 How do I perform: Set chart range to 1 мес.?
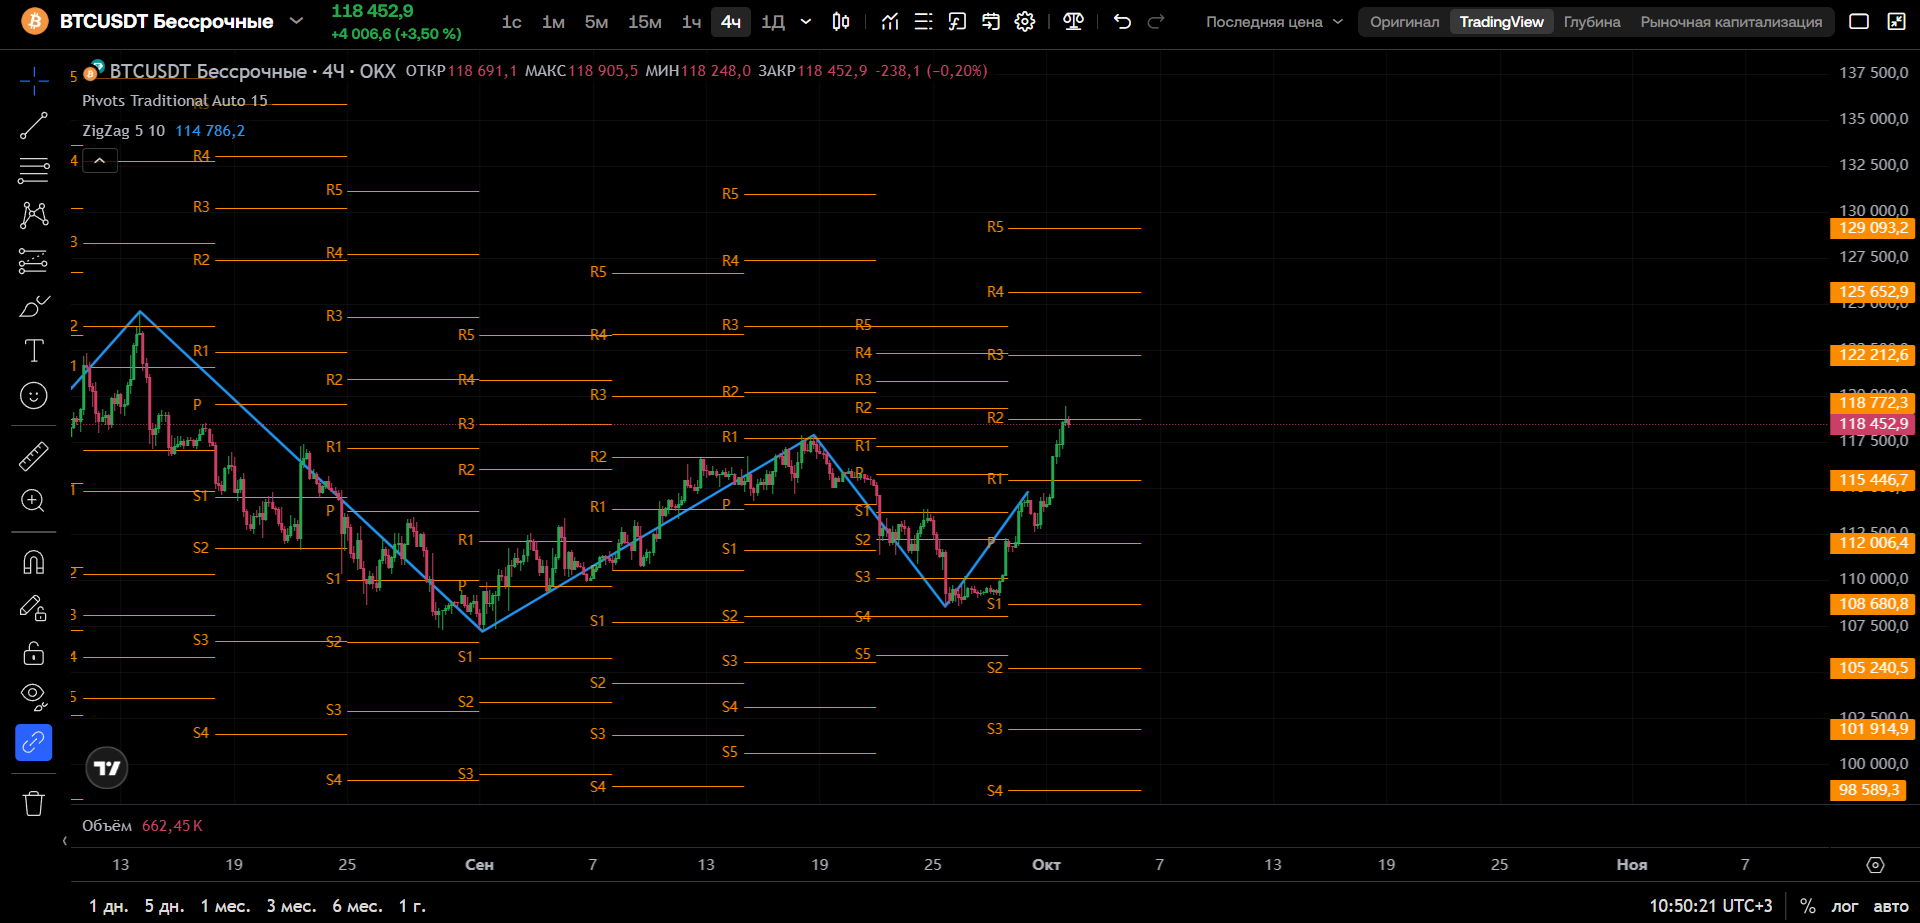[x=225, y=906]
